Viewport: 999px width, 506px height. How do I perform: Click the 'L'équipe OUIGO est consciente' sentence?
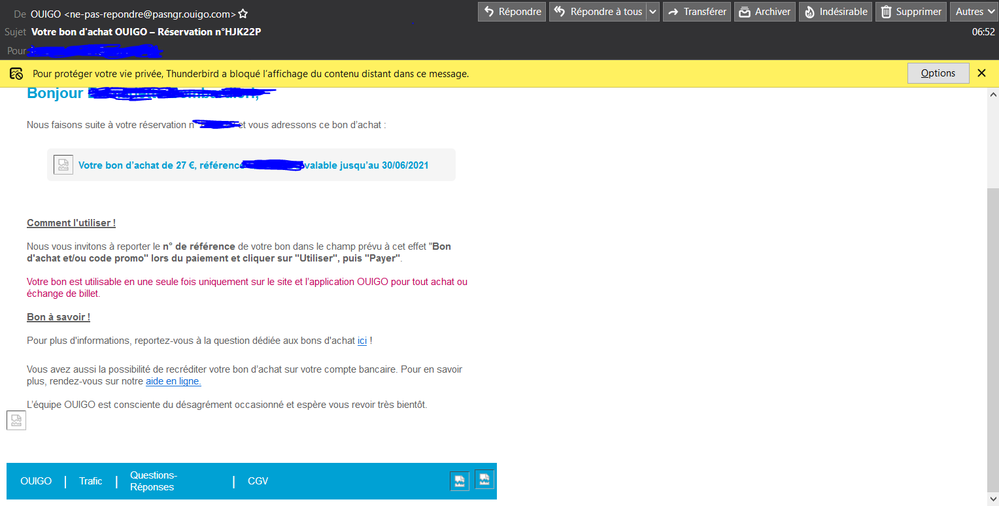227,405
